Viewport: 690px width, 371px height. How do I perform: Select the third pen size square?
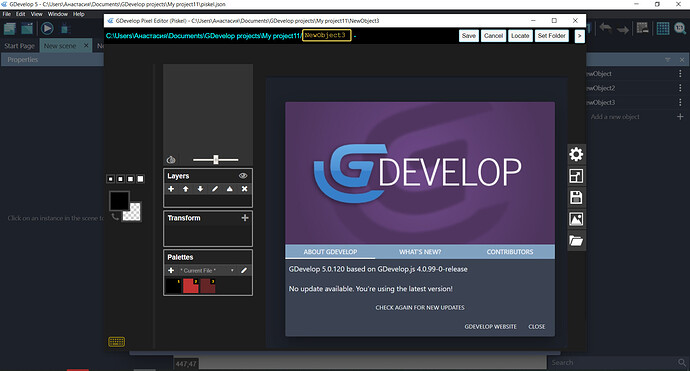point(130,179)
